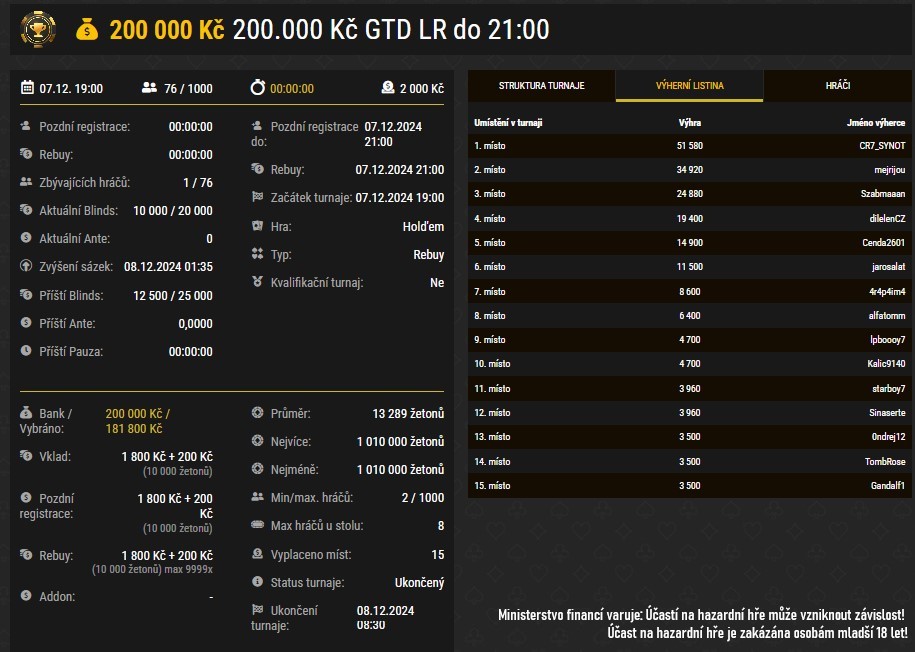Click the 3. místo row for Szabmaaan
The height and width of the screenshot is (652, 915).
(x=688, y=194)
